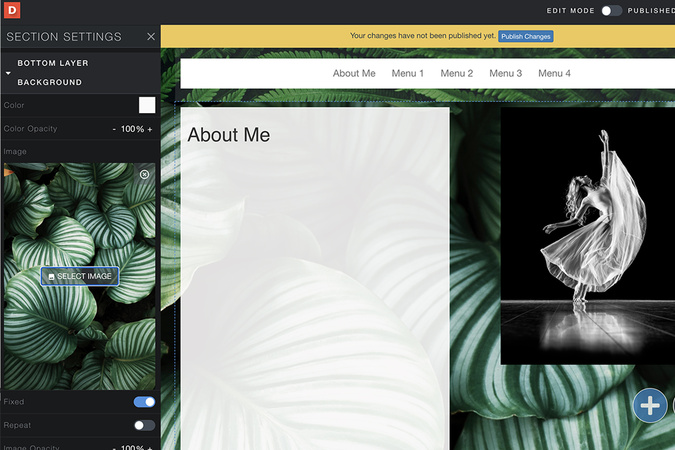This screenshot has width=675, height=450.
Task: Open the background Color swatch
Action: click(x=147, y=105)
